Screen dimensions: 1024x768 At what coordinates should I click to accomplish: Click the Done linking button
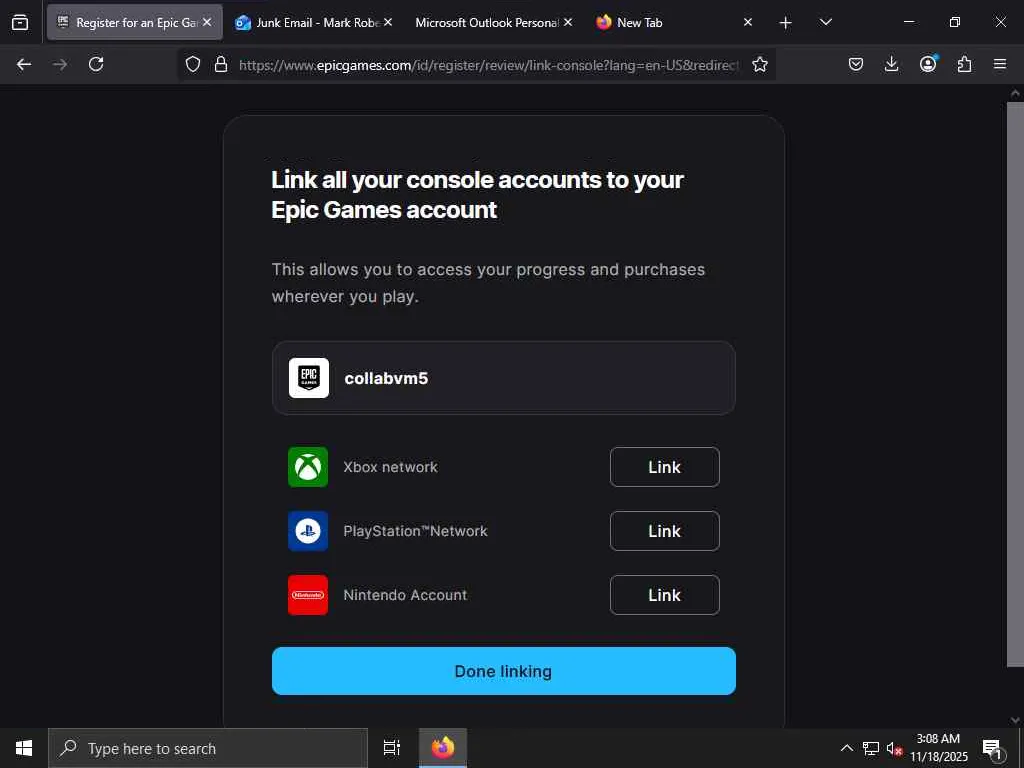504,671
